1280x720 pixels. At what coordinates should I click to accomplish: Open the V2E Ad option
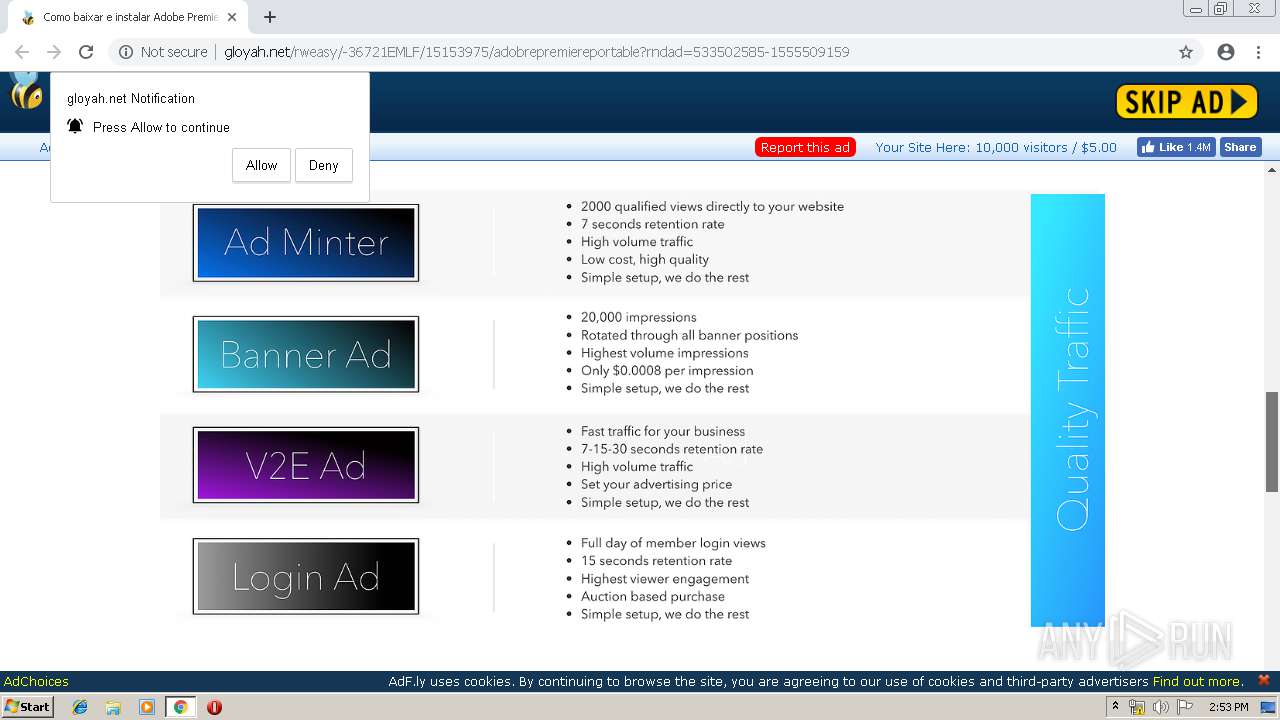(x=306, y=465)
